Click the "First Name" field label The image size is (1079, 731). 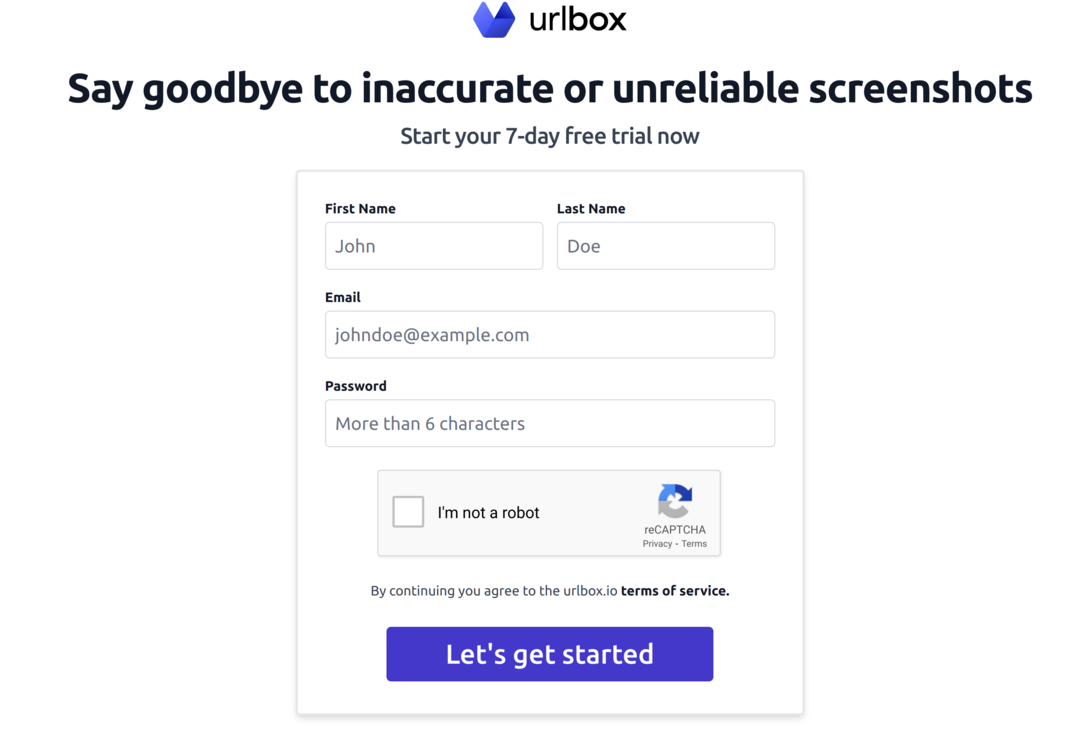360,209
